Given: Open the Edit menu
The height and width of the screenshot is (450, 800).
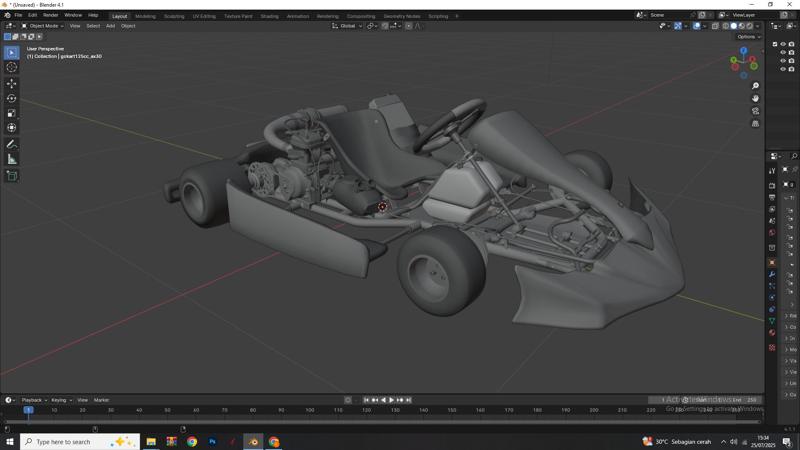Looking at the screenshot, I should pos(32,15).
